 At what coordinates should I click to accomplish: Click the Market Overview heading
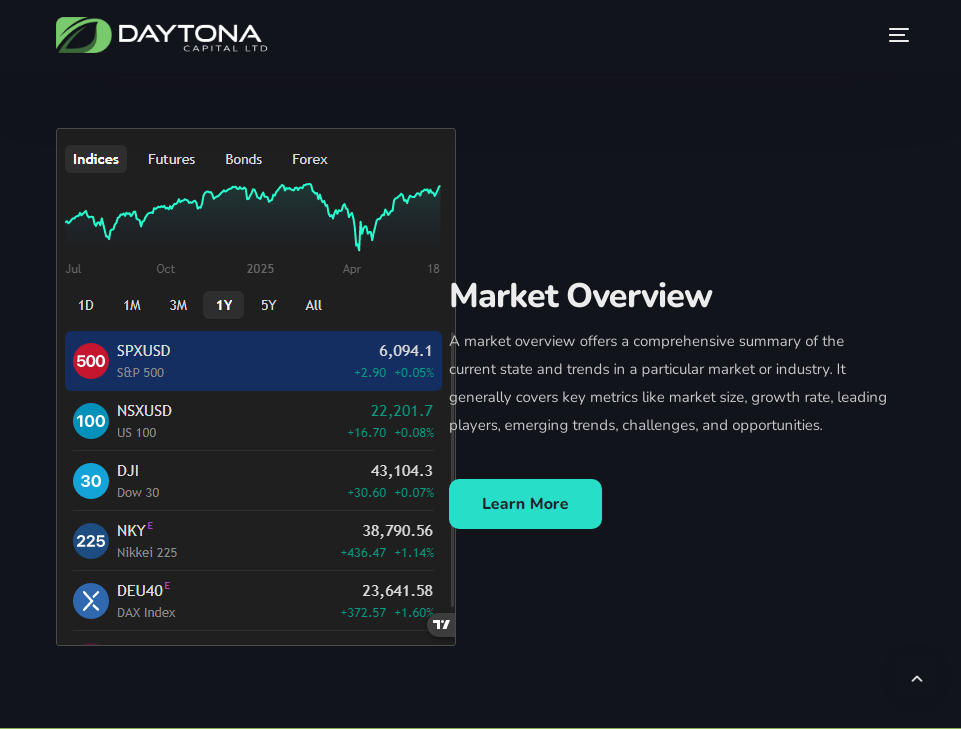pyautogui.click(x=580, y=296)
